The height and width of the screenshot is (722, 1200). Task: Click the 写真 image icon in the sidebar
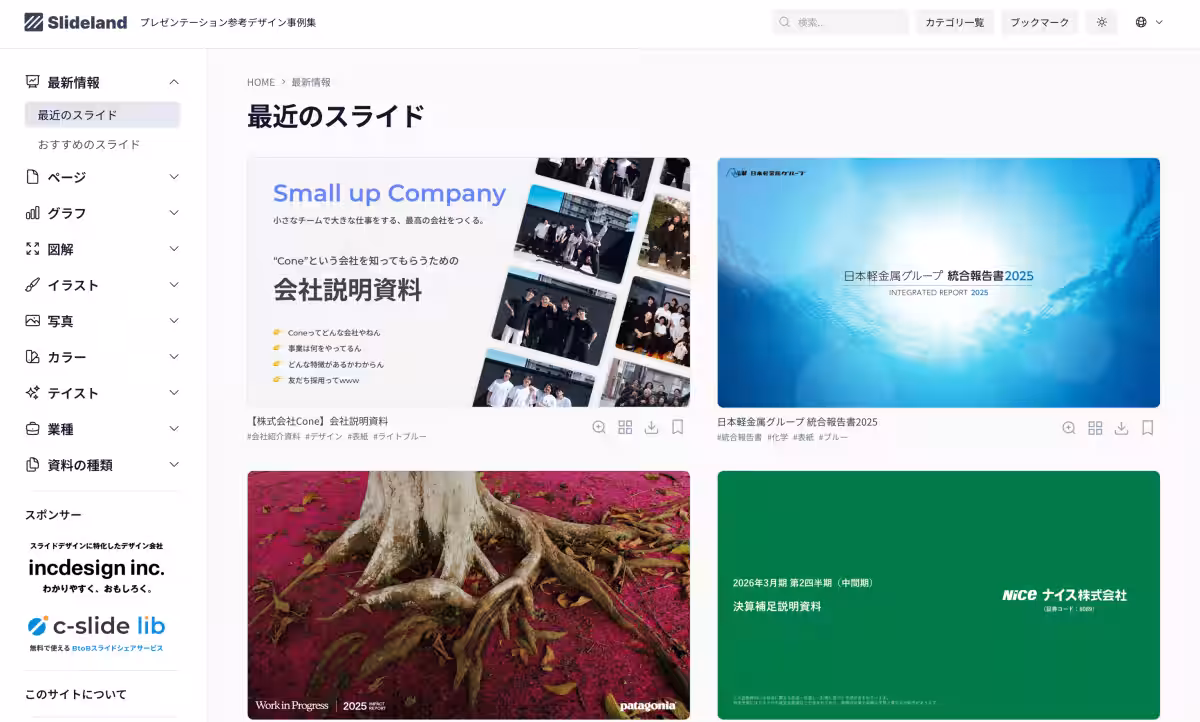click(34, 320)
